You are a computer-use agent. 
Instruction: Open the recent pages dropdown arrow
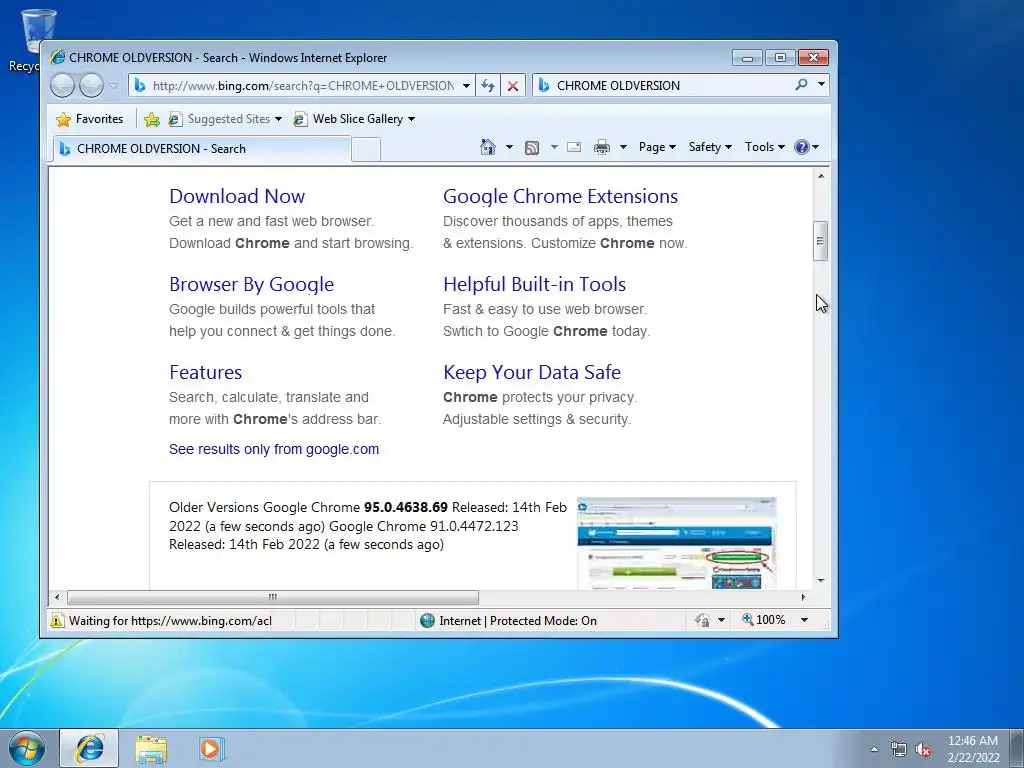(113, 86)
